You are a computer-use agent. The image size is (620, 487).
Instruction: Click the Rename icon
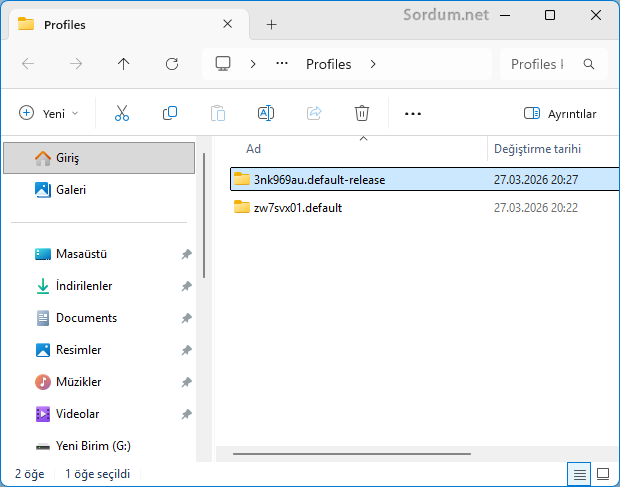266,113
